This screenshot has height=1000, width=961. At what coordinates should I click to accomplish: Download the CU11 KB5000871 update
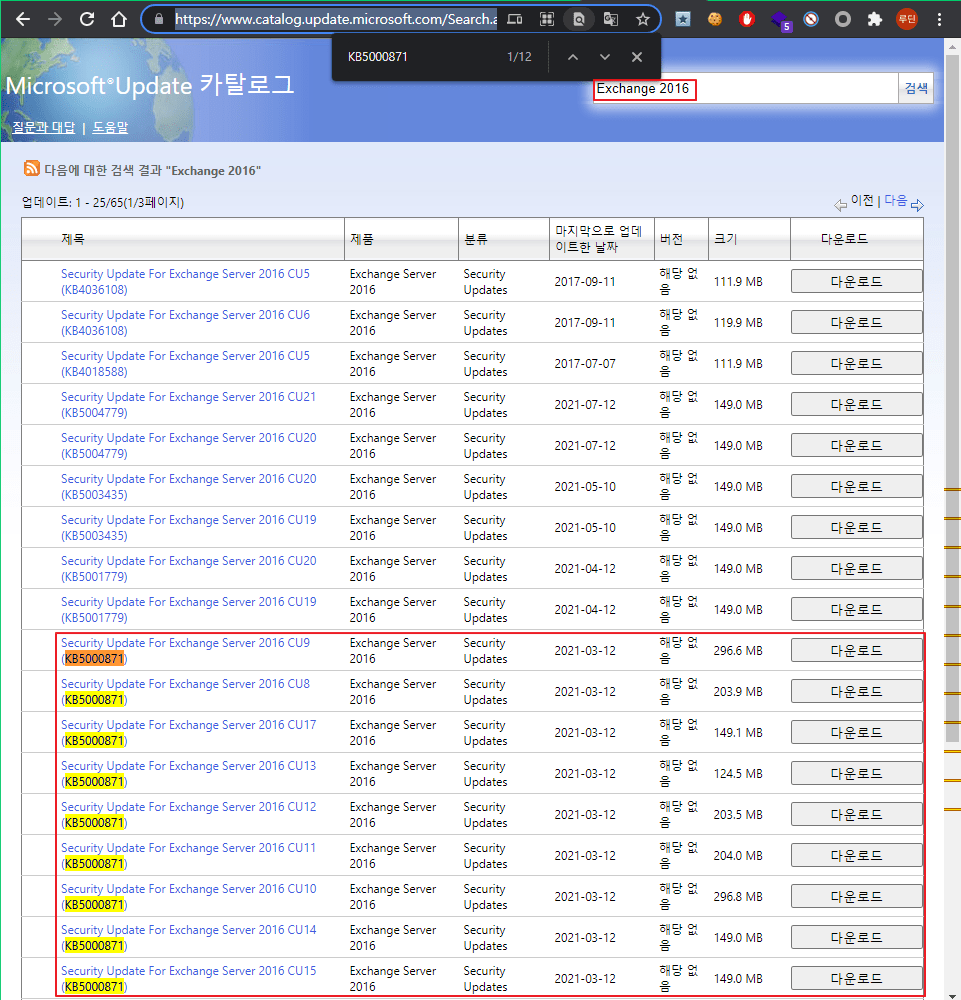pos(856,855)
